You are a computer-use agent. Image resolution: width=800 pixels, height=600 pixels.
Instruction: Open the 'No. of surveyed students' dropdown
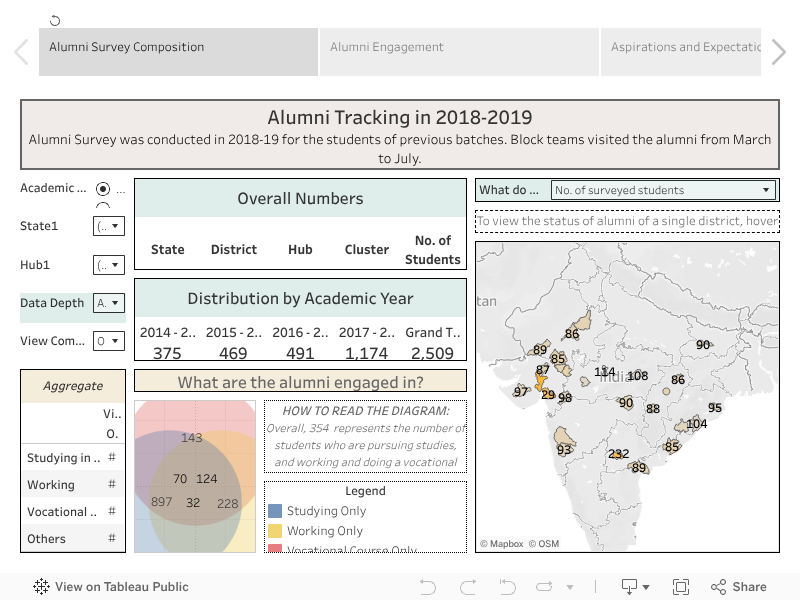coord(665,190)
